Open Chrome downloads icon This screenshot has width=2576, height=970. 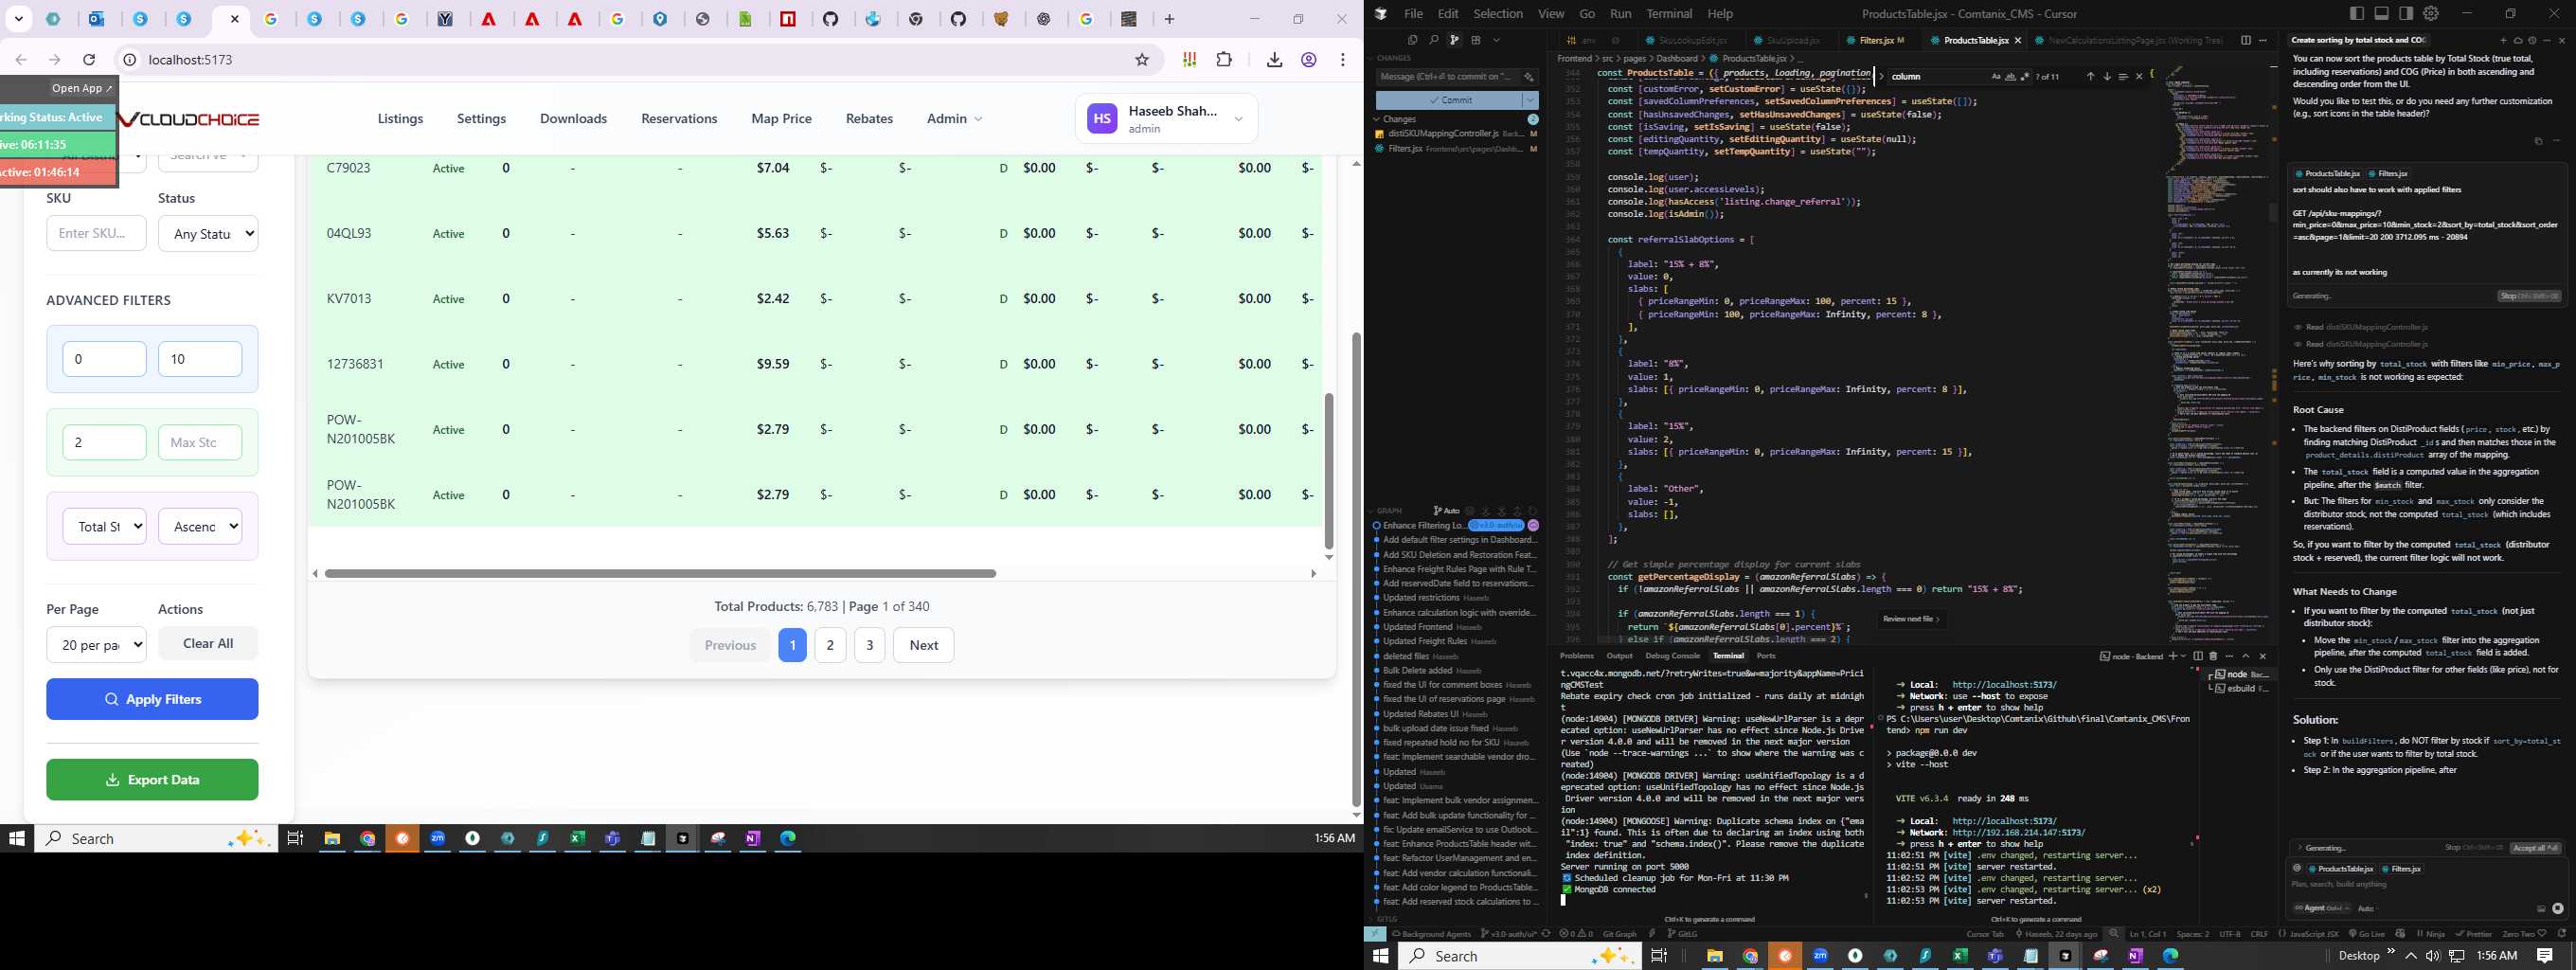(1274, 60)
